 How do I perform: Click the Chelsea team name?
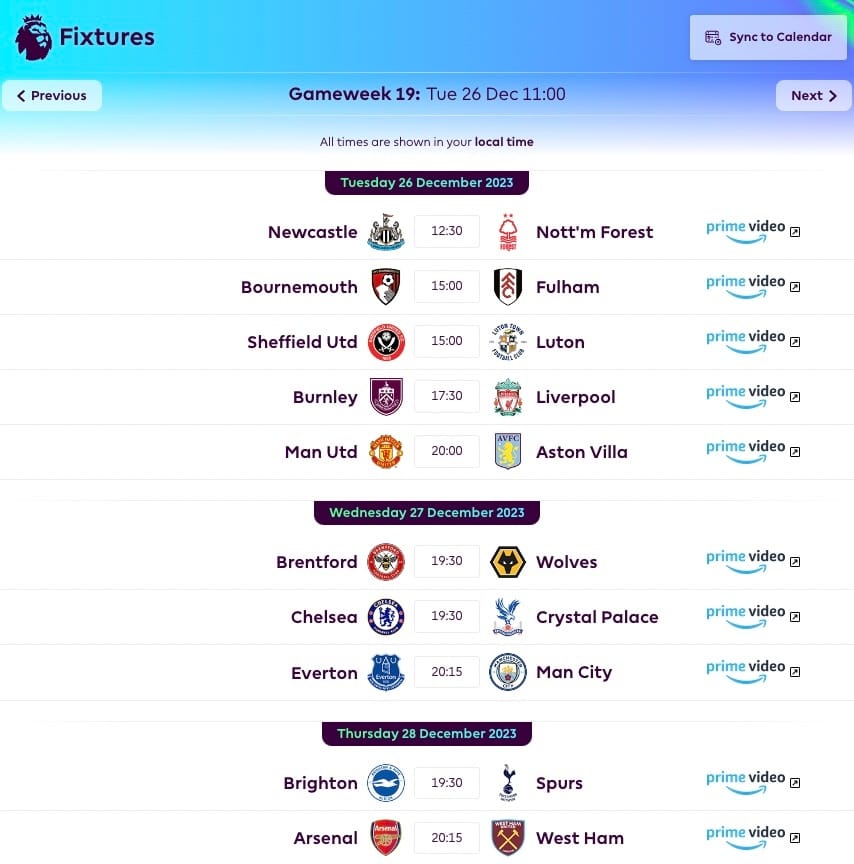pyautogui.click(x=324, y=617)
